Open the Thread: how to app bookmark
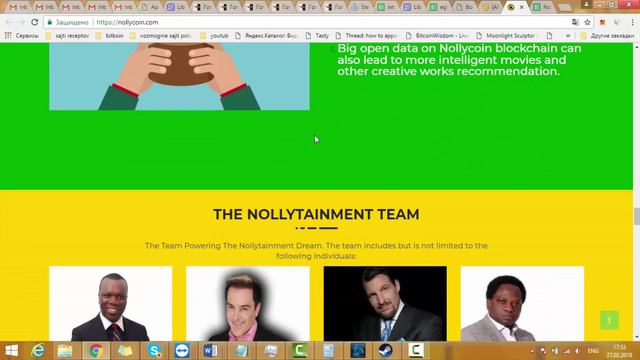 pos(366,36)
